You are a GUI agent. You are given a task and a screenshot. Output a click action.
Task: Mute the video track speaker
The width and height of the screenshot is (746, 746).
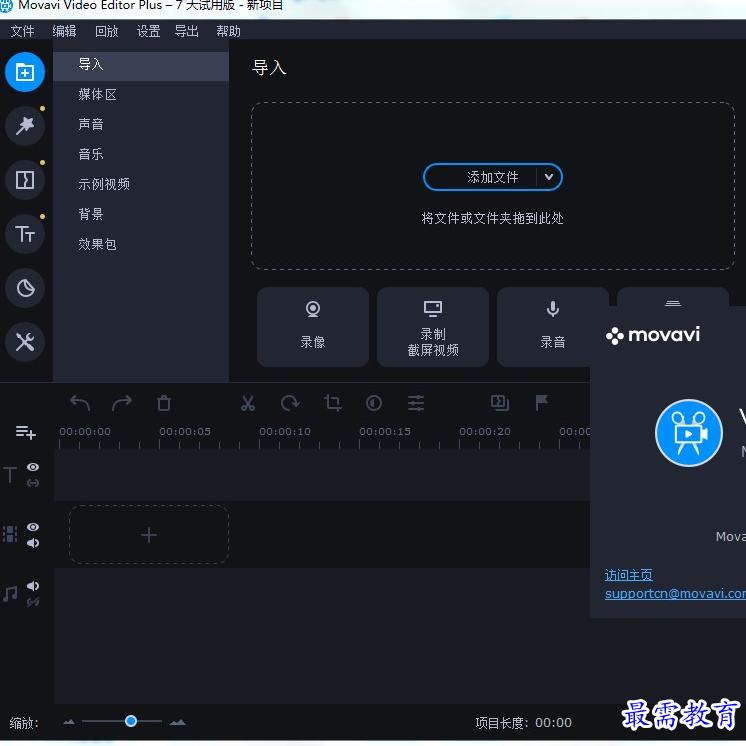33,543
